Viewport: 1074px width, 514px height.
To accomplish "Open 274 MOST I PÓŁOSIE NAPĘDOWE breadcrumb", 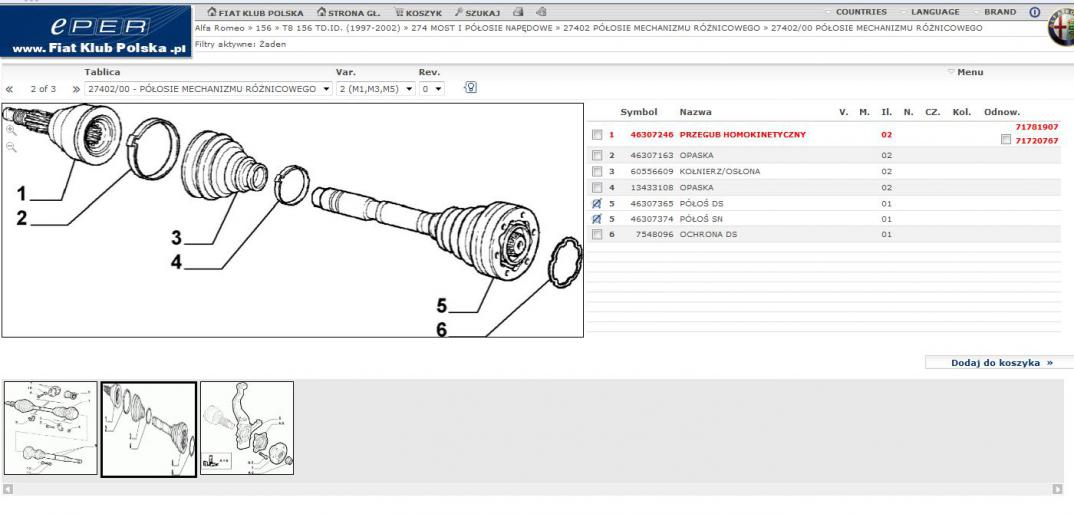I will point(482,28).
